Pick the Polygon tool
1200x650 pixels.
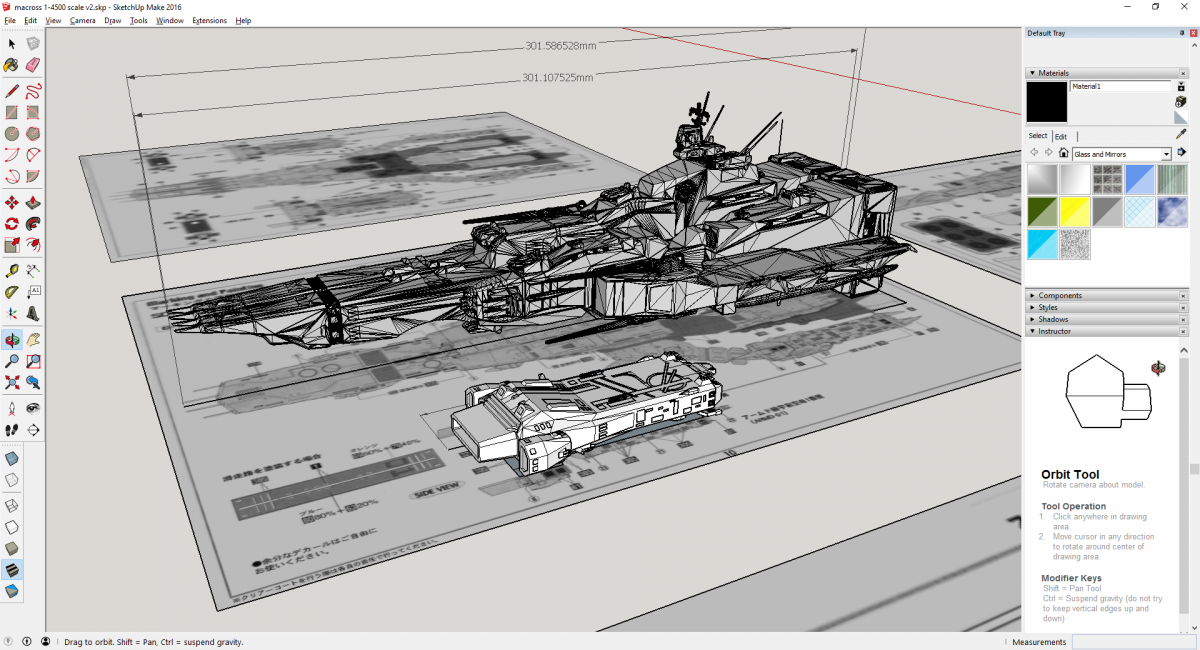(x=33, y=133)
